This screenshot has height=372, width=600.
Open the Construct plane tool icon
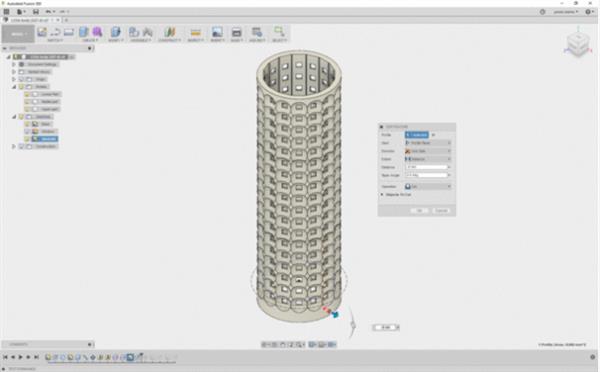point(170,32)
